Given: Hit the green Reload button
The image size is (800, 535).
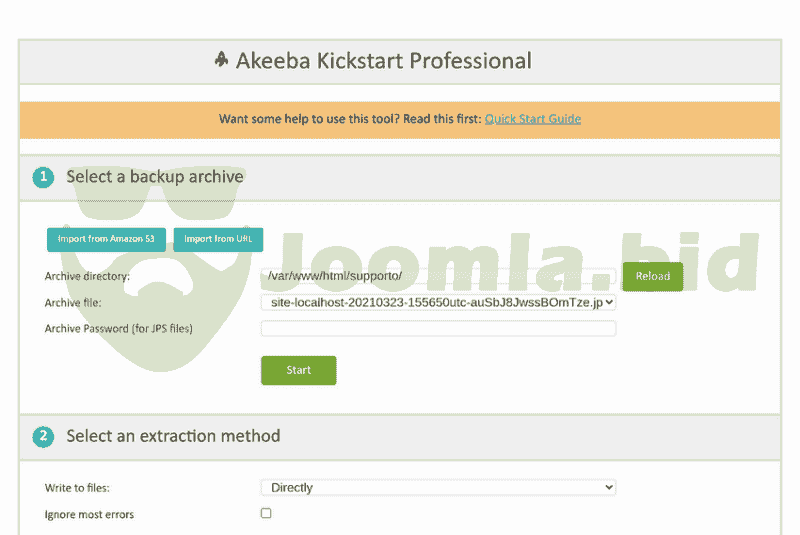Looking at the screenshot, I should 652,276.
